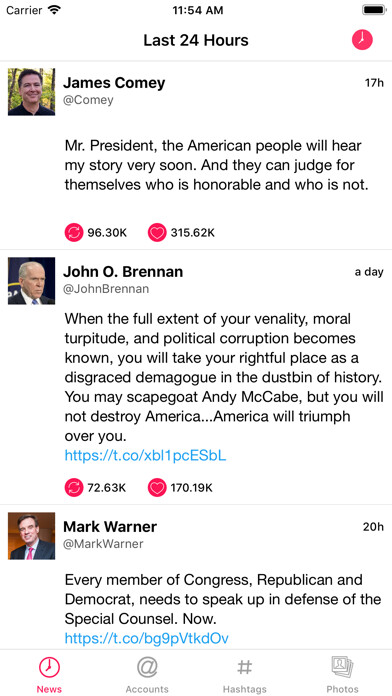Tap James Comey's profile photo
The height and width of the screenshot is (696, 392).
click(32, 92)
